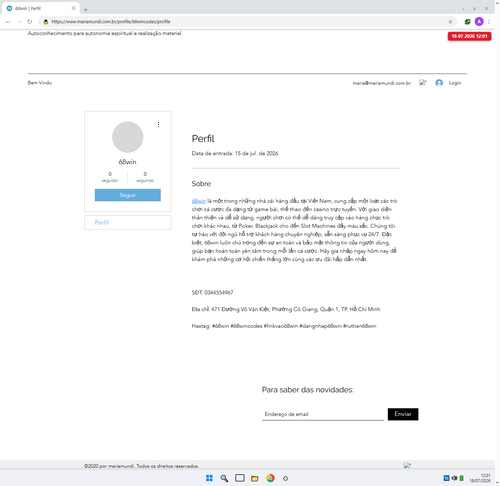Click the Địa chỉ address line

[286, 309]
